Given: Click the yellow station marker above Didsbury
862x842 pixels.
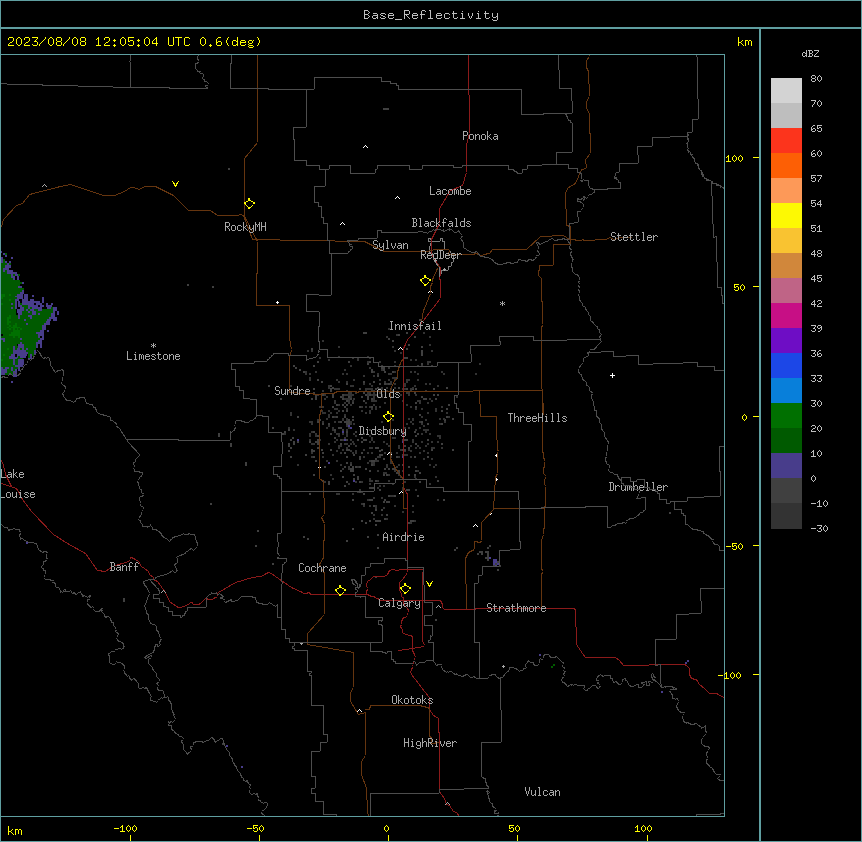Looking at the screenshot, I should 388,417.
